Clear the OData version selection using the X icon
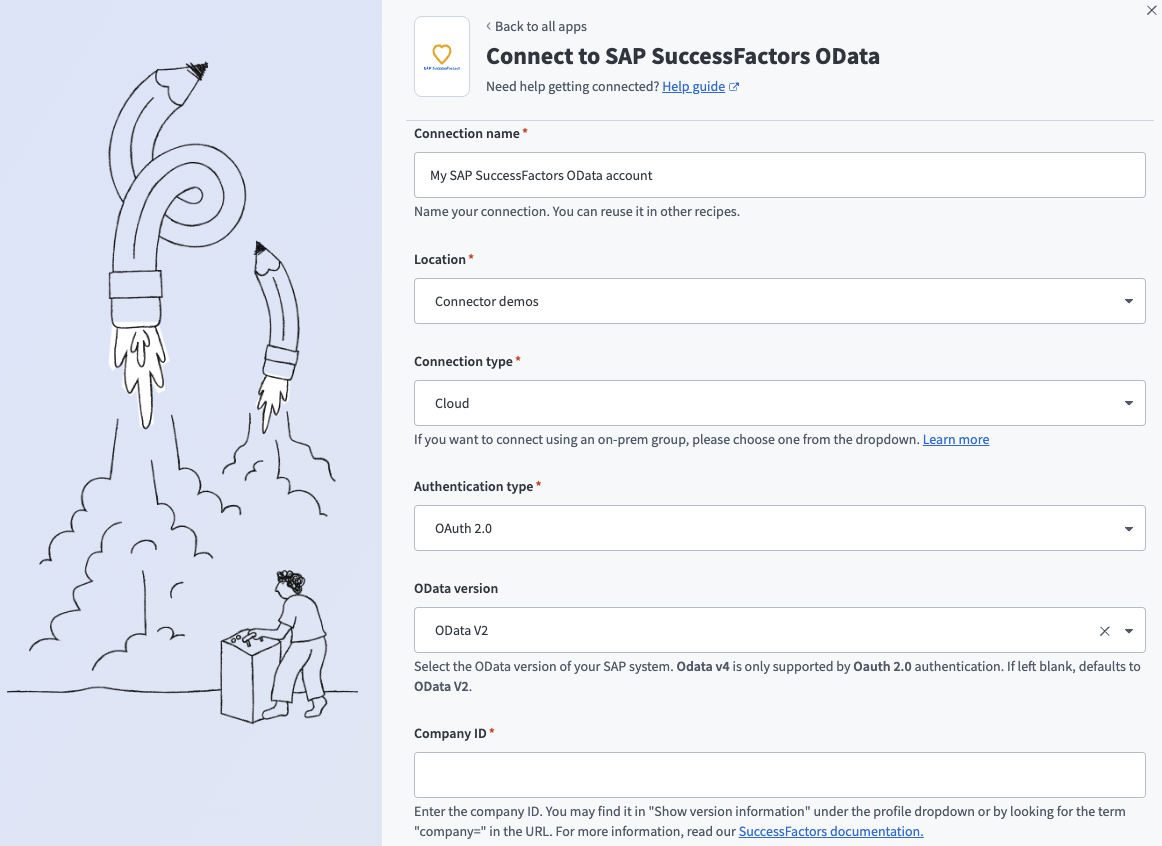The width and height of the screenshot is (1162, 846). tap(1104, 630)
